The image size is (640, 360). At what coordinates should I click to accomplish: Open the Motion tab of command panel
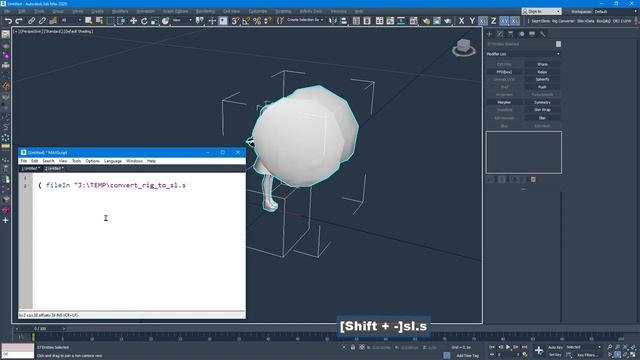(521, 34)
